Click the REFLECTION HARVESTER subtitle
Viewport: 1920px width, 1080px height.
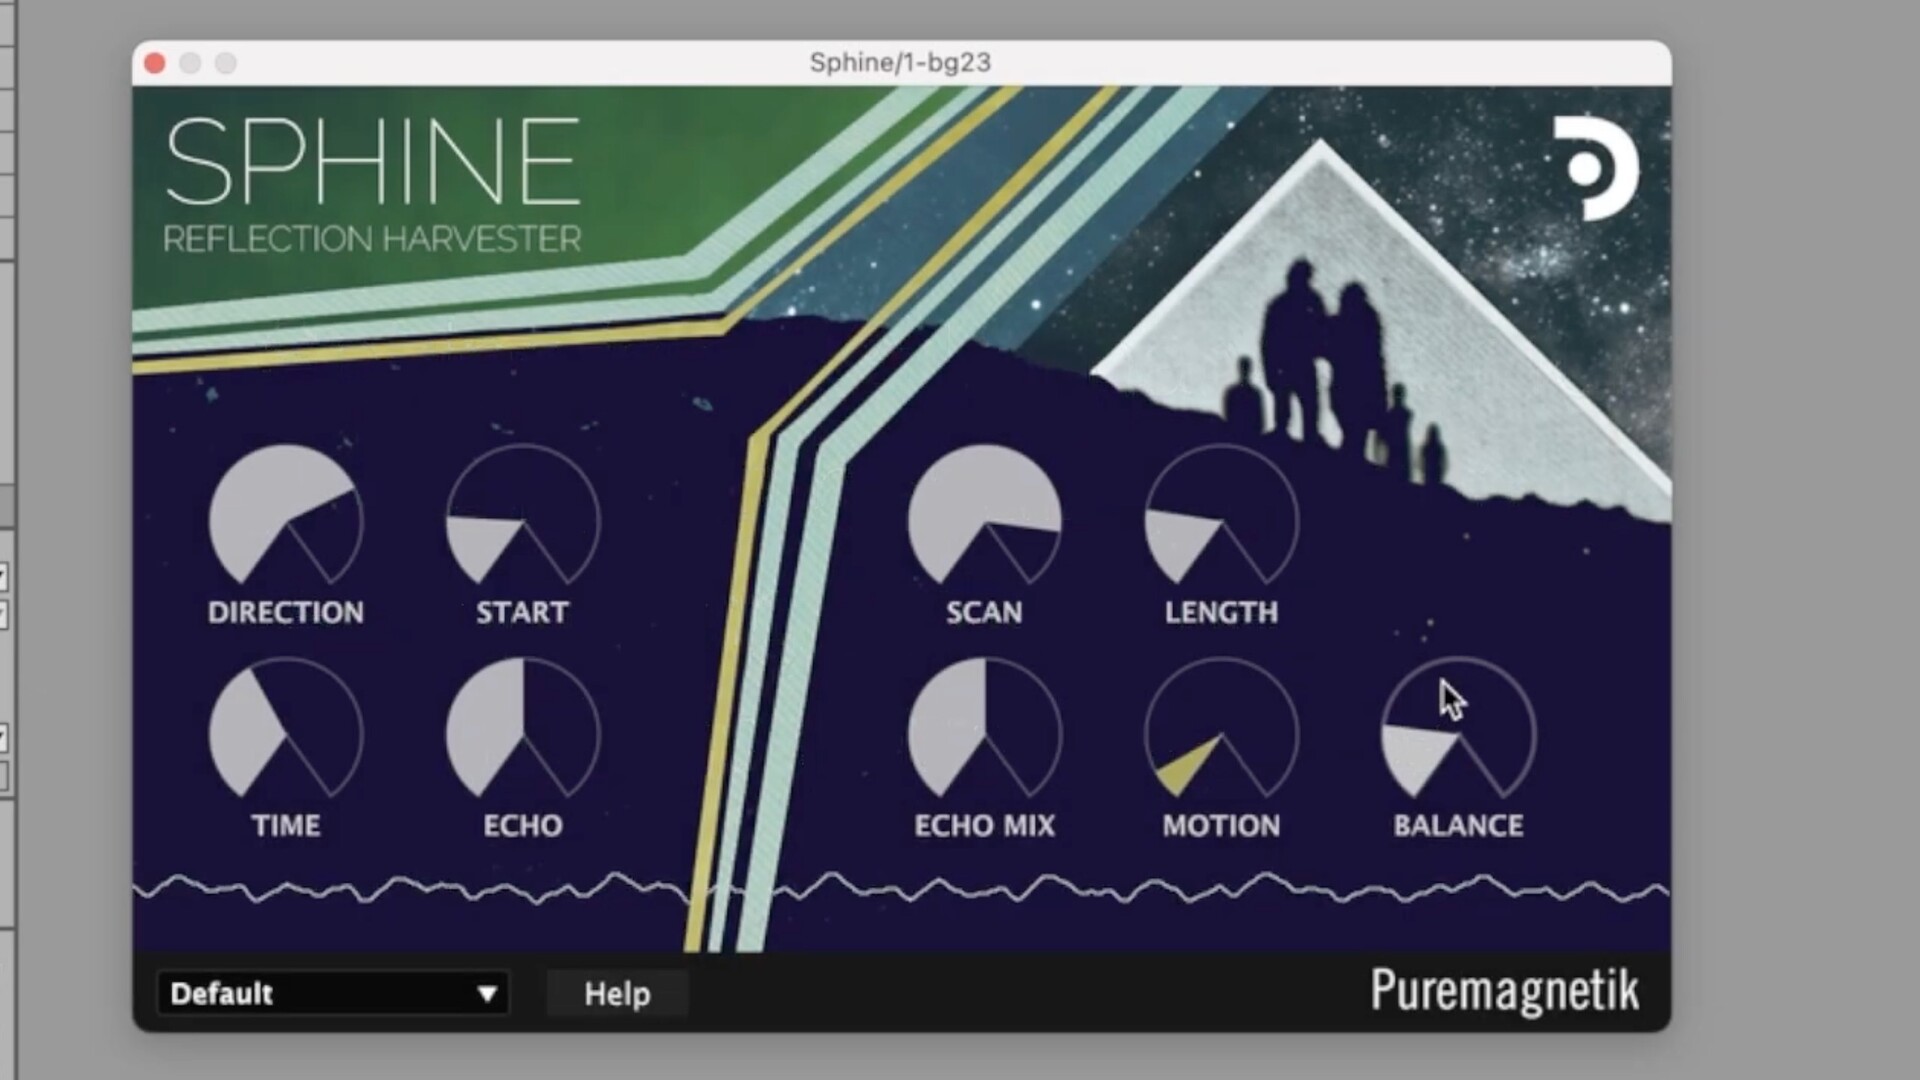(x=372, y=239)
